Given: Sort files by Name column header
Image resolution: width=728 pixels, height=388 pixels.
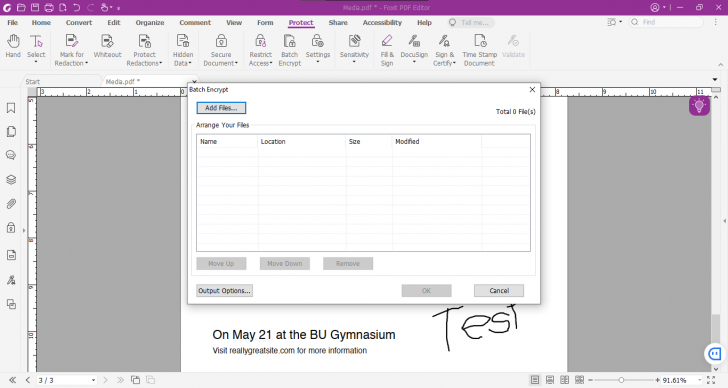Looking at the screenshot, I should pos(227,142).
